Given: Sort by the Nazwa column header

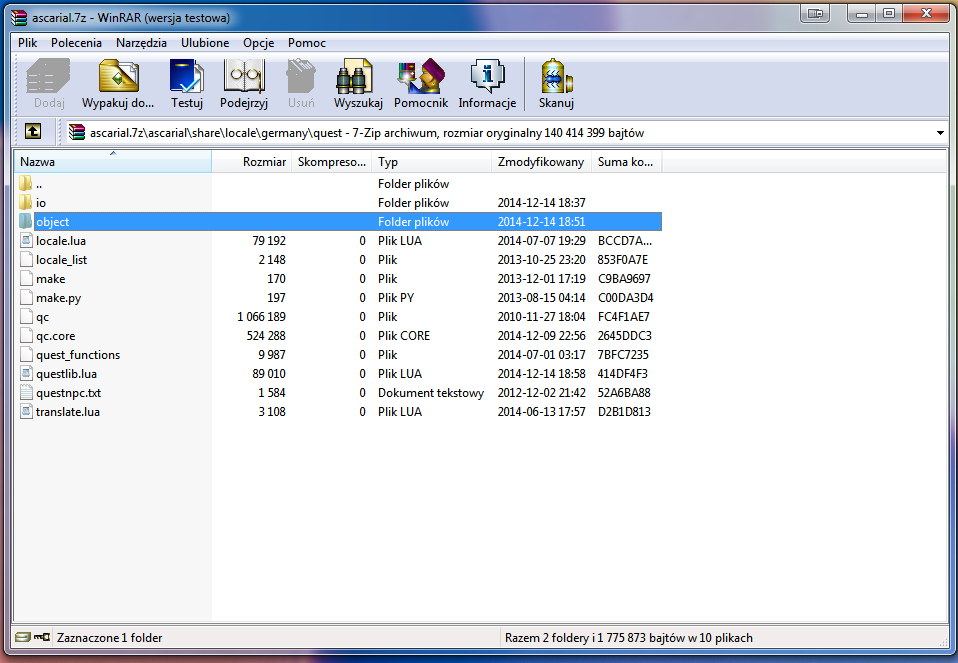Looking at the screenshot, I should (113, 162).
